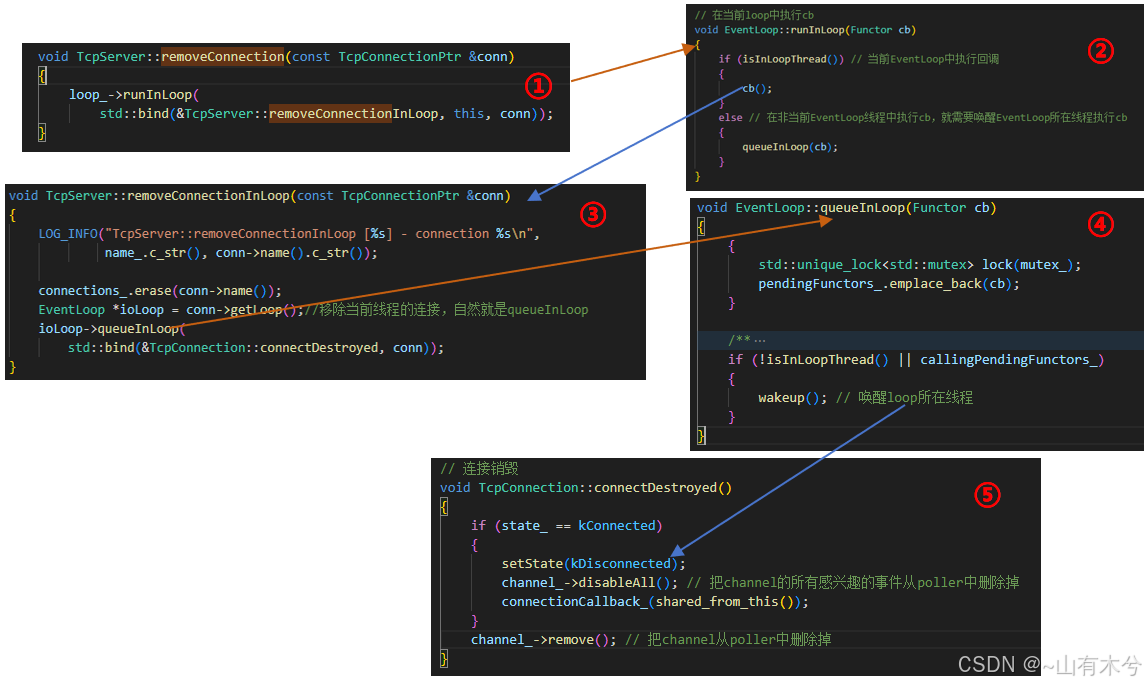Click the 'loop_->runInLoop(' code line
The image size is (1146, 685).
click(134, 95)
